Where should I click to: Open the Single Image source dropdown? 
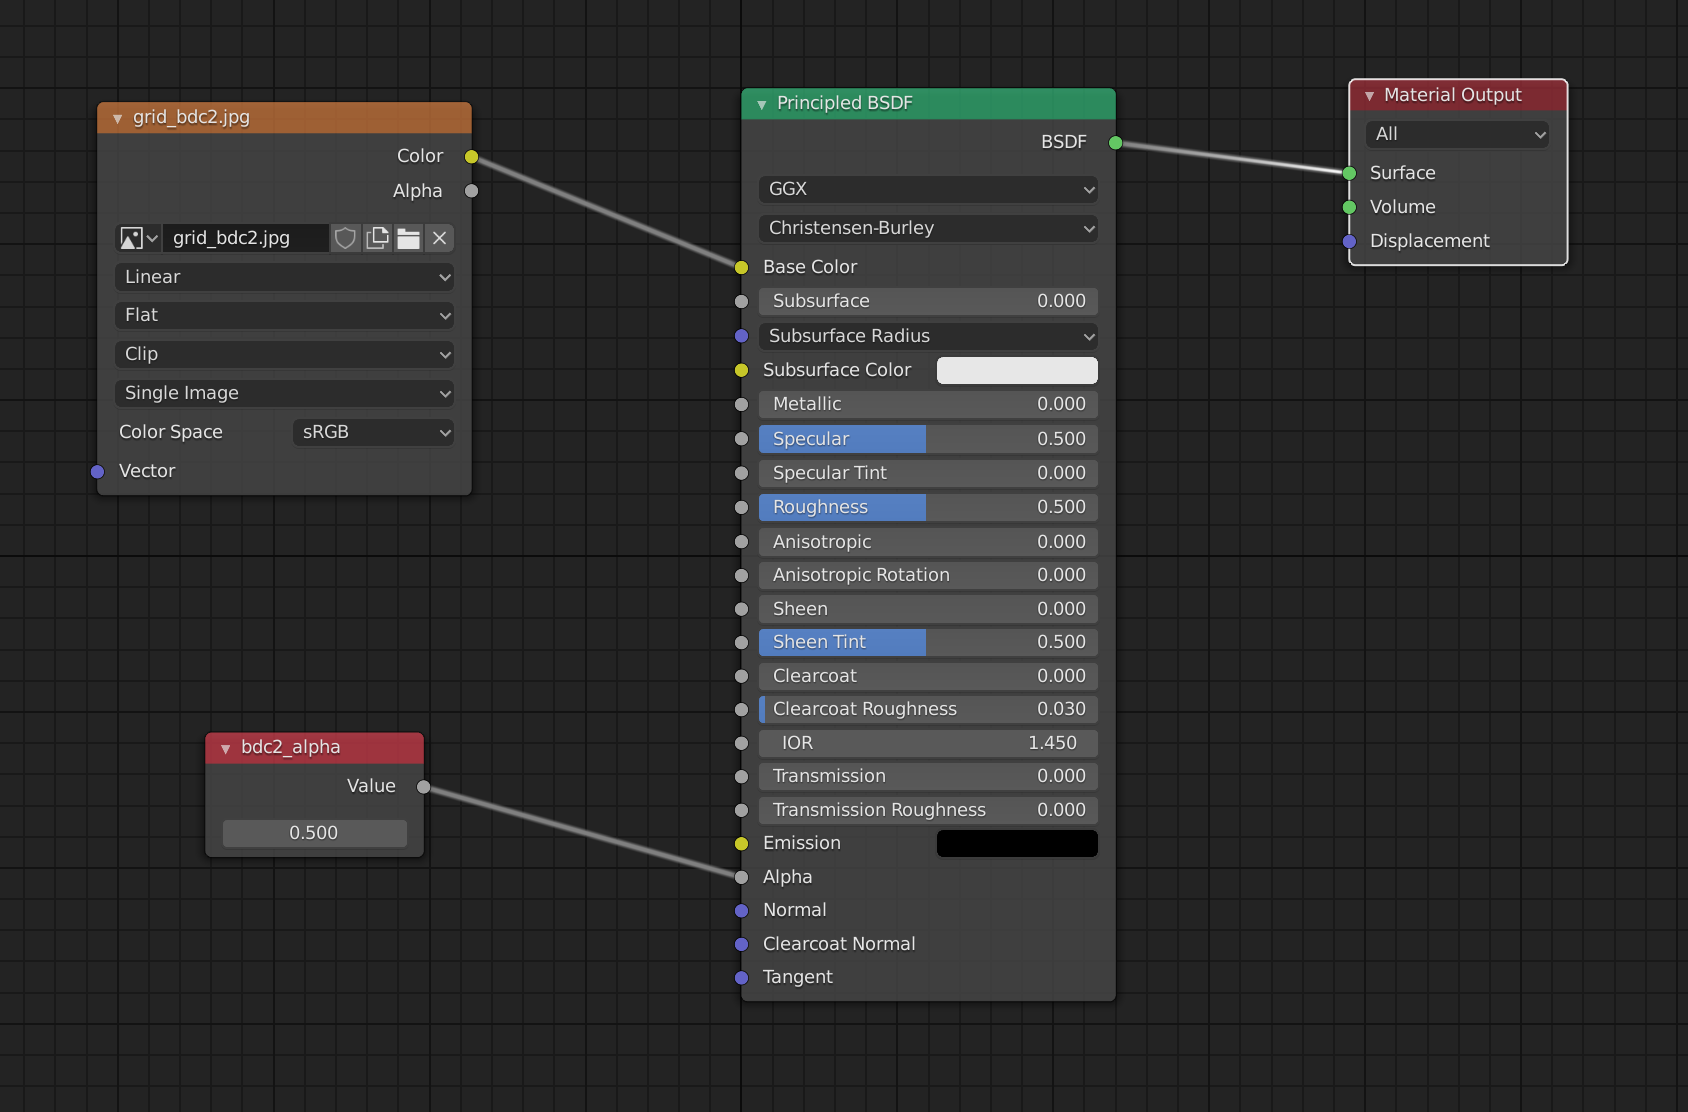285,393
